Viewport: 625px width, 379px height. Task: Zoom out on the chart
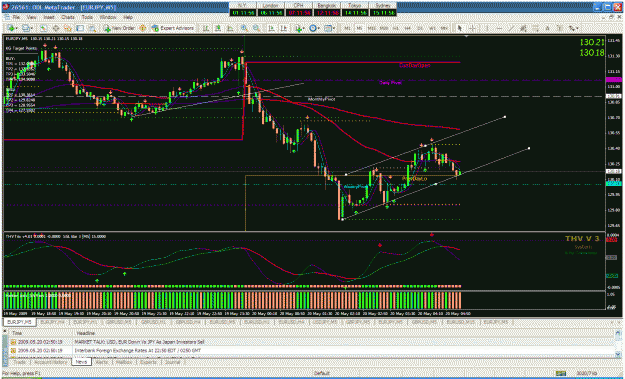[x=256, y=28]
